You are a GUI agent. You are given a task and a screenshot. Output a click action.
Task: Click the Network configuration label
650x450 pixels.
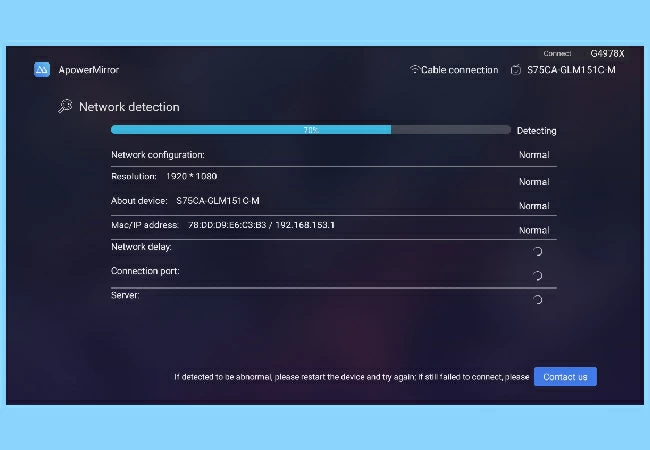coord(158,155)
